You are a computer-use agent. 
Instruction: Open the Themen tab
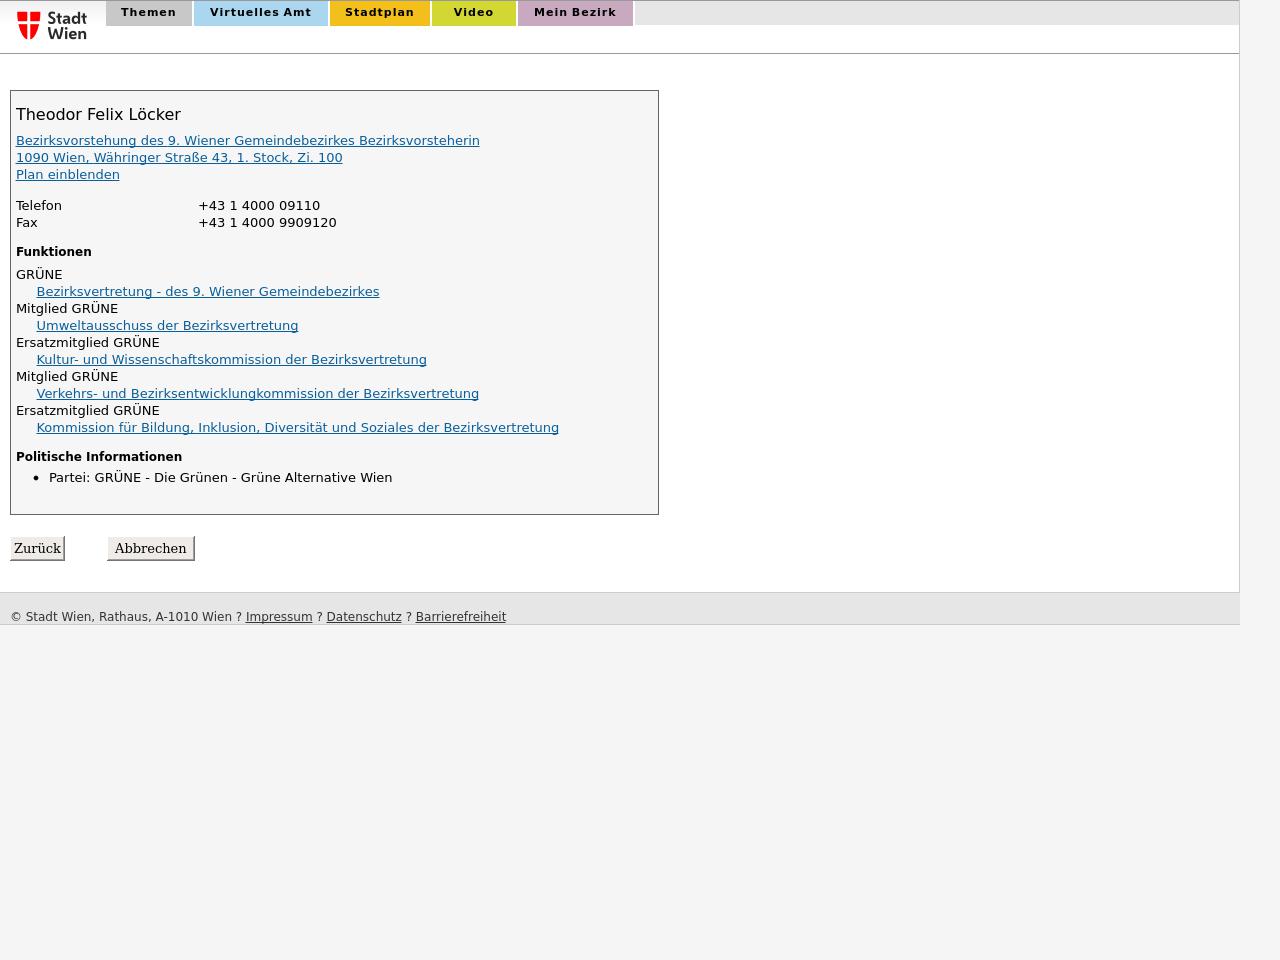click(148, 13)
